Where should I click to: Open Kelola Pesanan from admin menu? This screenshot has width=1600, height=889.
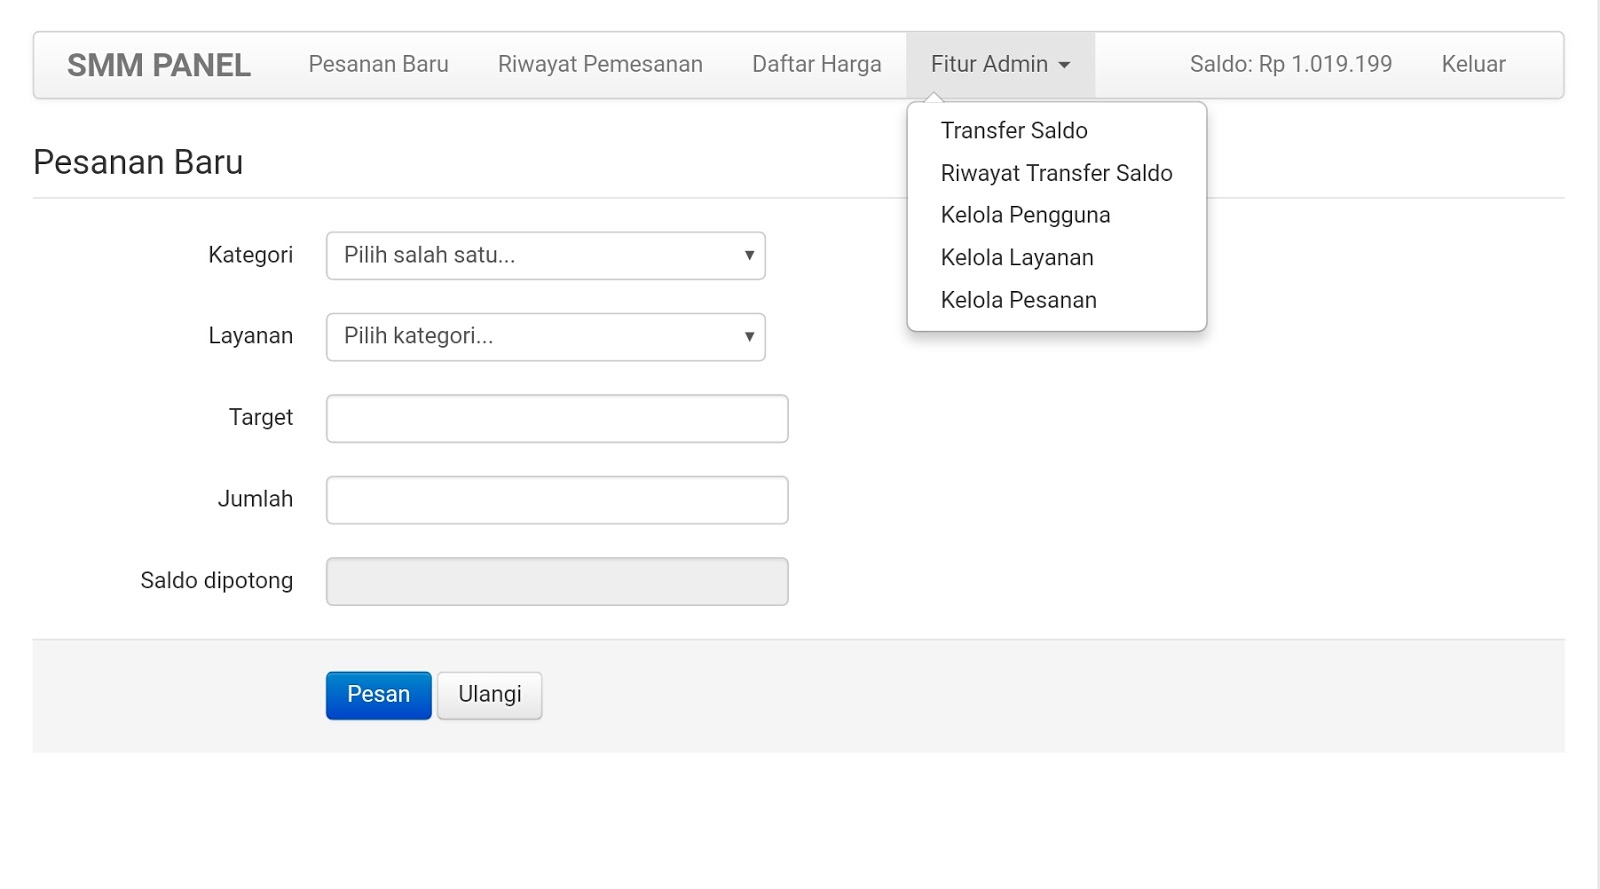tap(1018, 300)
